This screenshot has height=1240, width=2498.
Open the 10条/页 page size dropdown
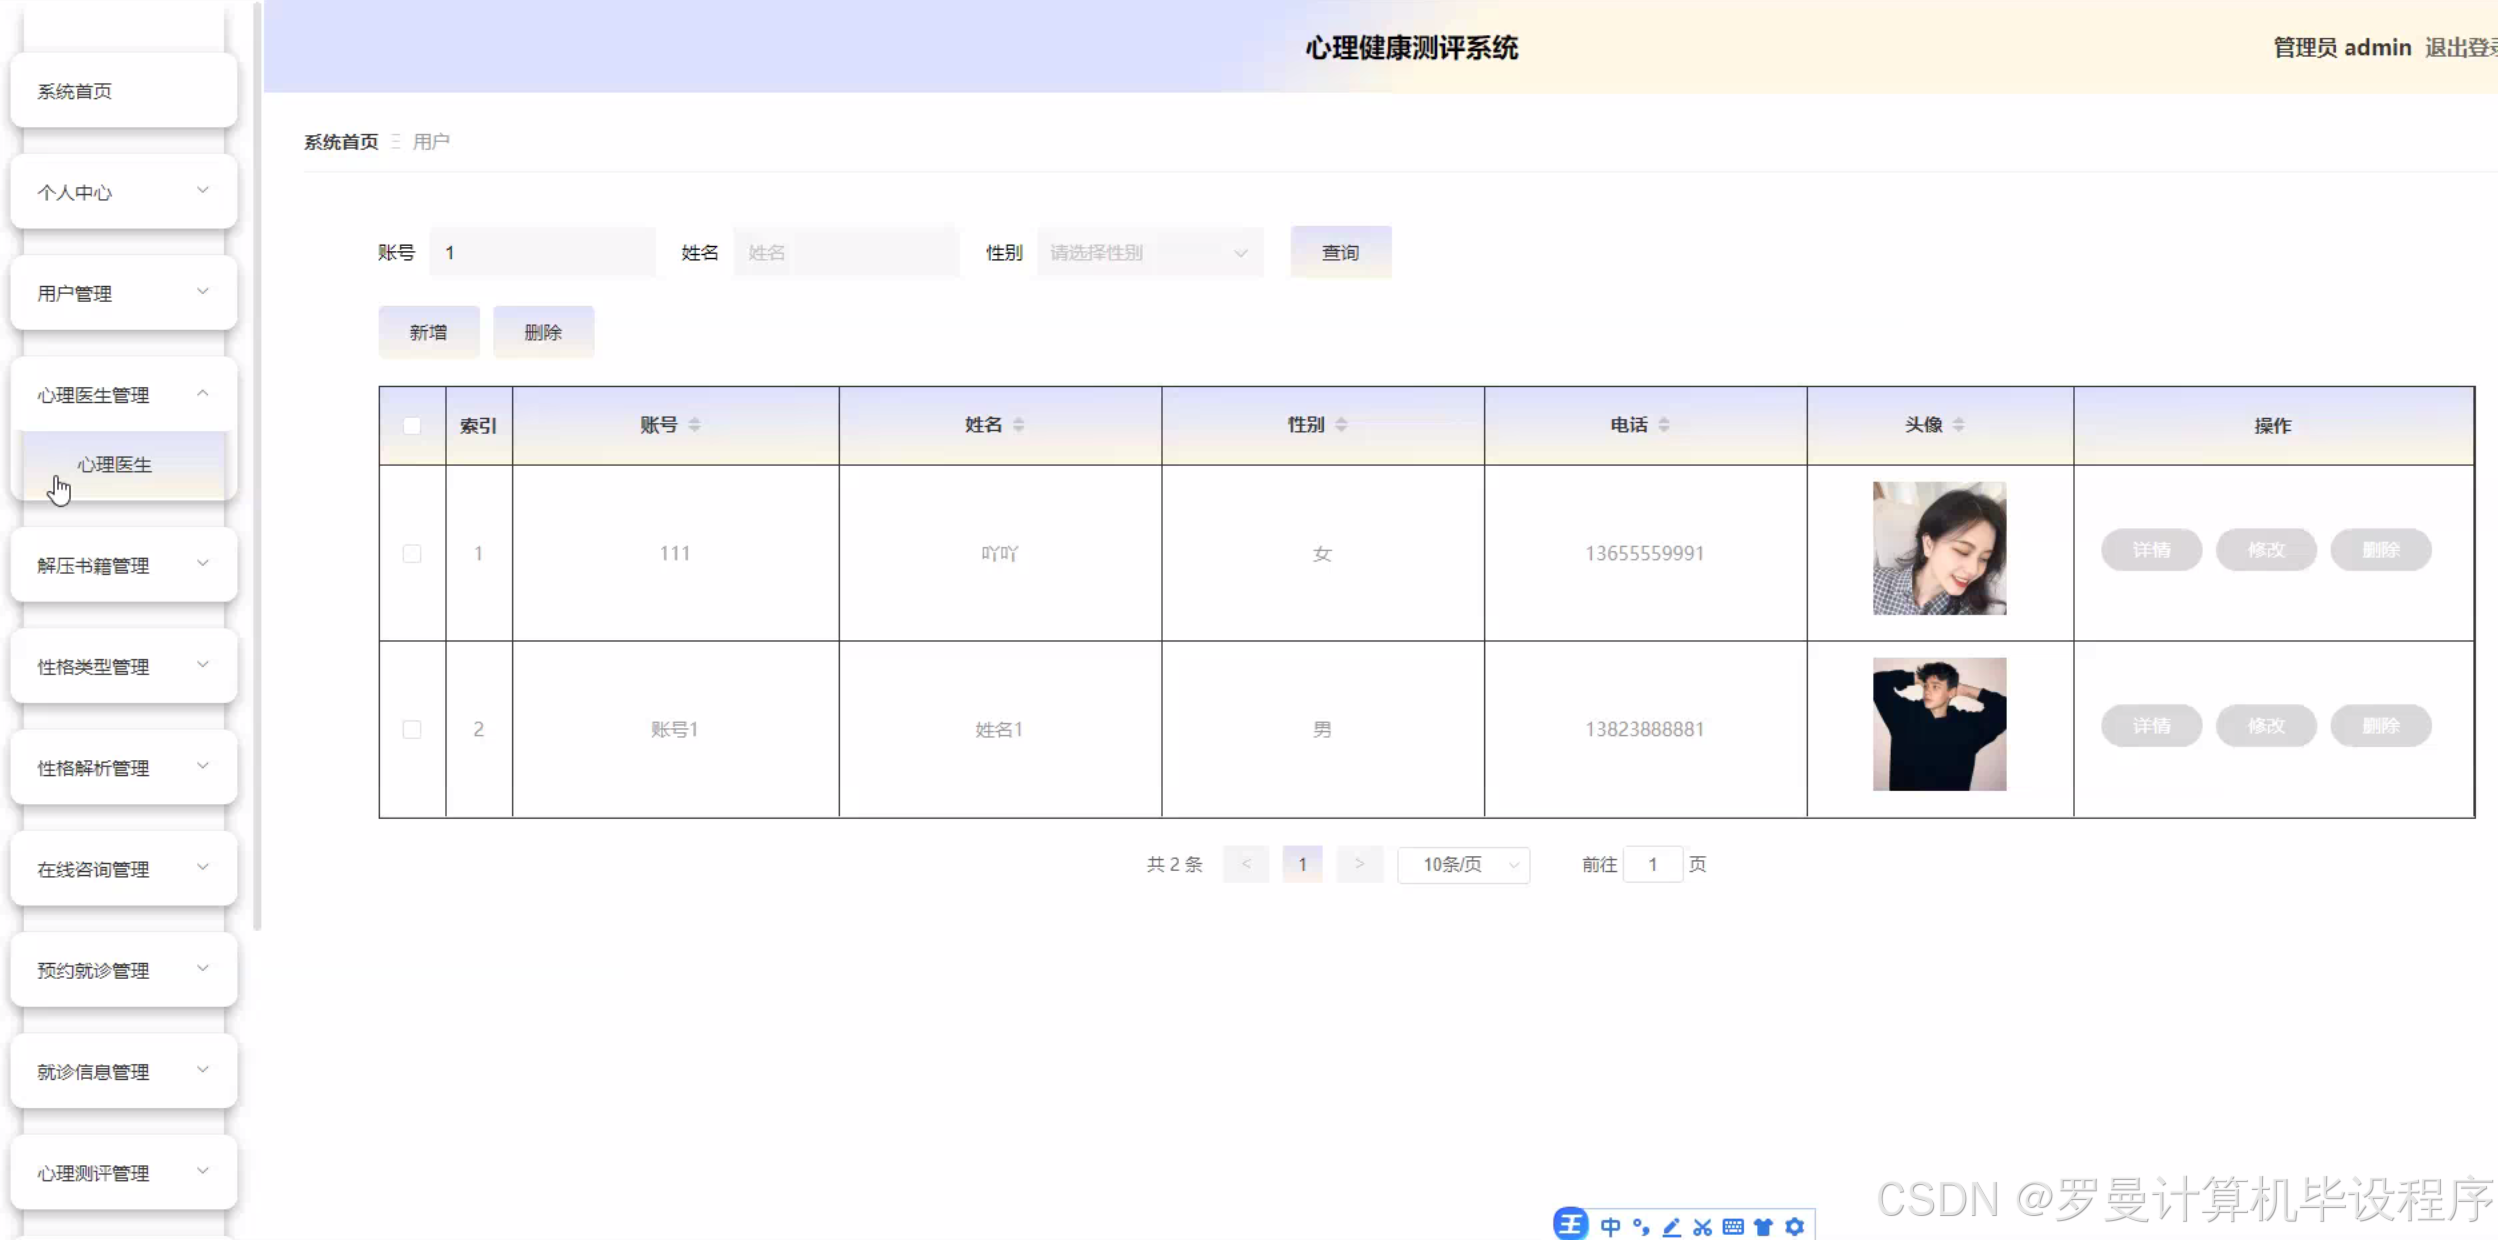[1463, 865]
